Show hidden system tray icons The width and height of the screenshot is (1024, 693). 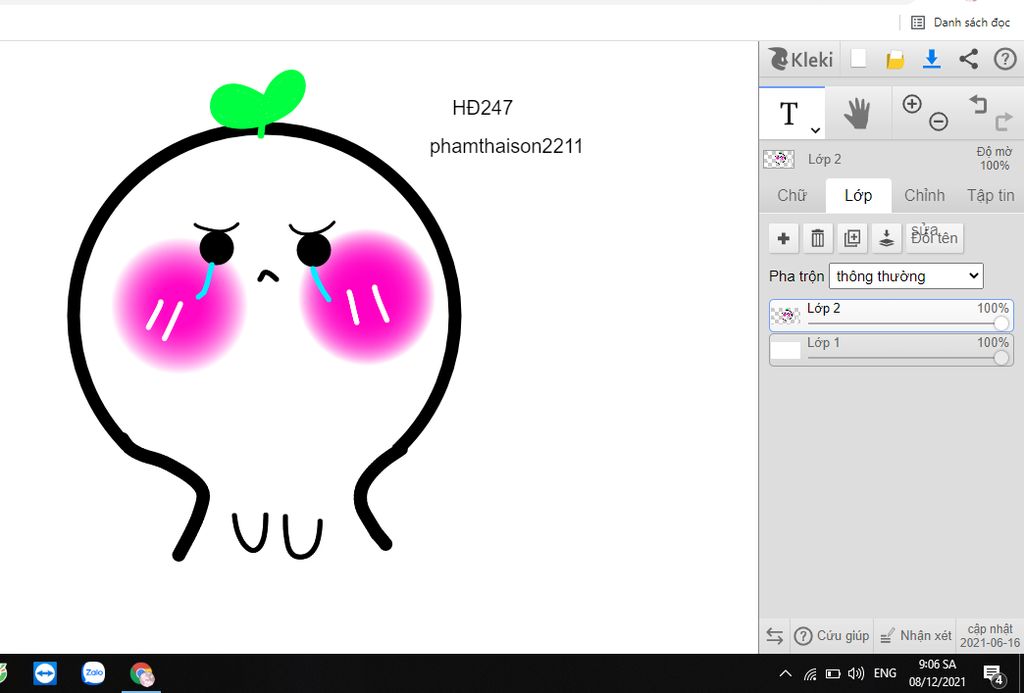[x=786, y=673]
